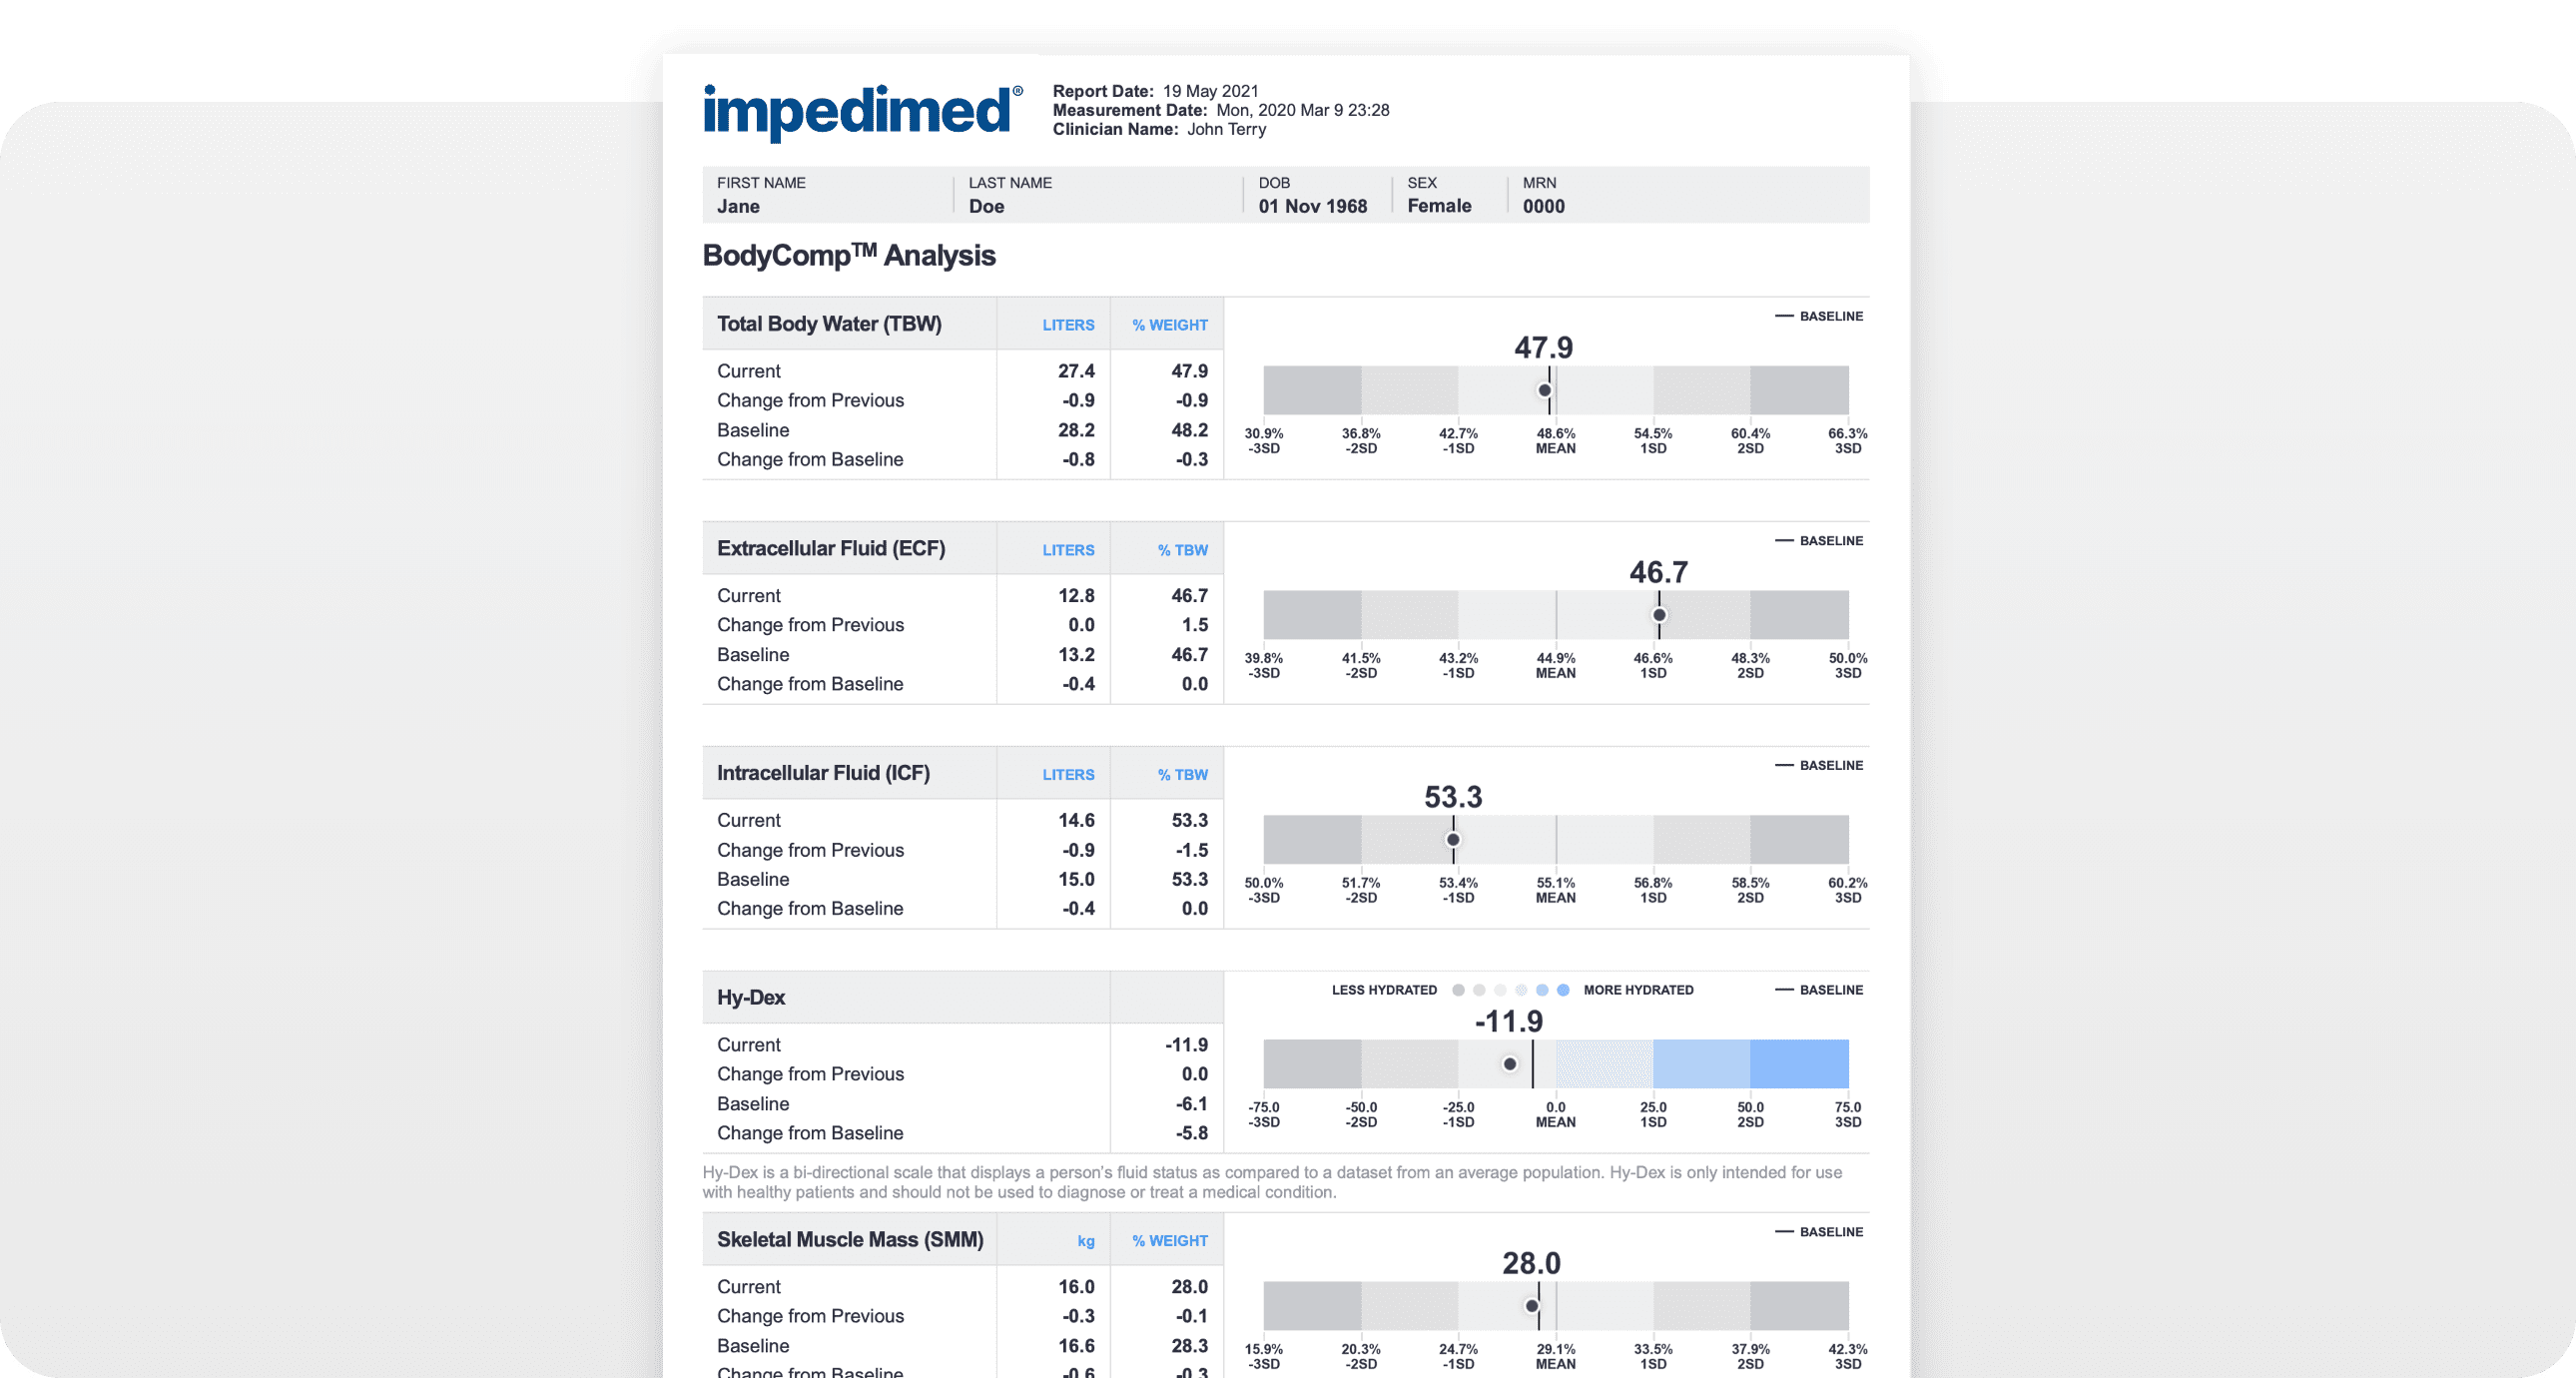Select the Measurement Date 'Mon, 2020 Mar 9 23:28'
Screen dimensions: 2576x1378
(1302, 110)
